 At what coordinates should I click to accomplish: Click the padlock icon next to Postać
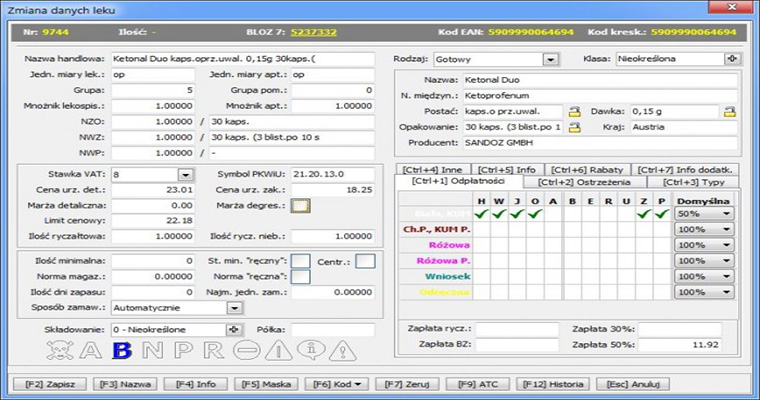pos(574,111)
